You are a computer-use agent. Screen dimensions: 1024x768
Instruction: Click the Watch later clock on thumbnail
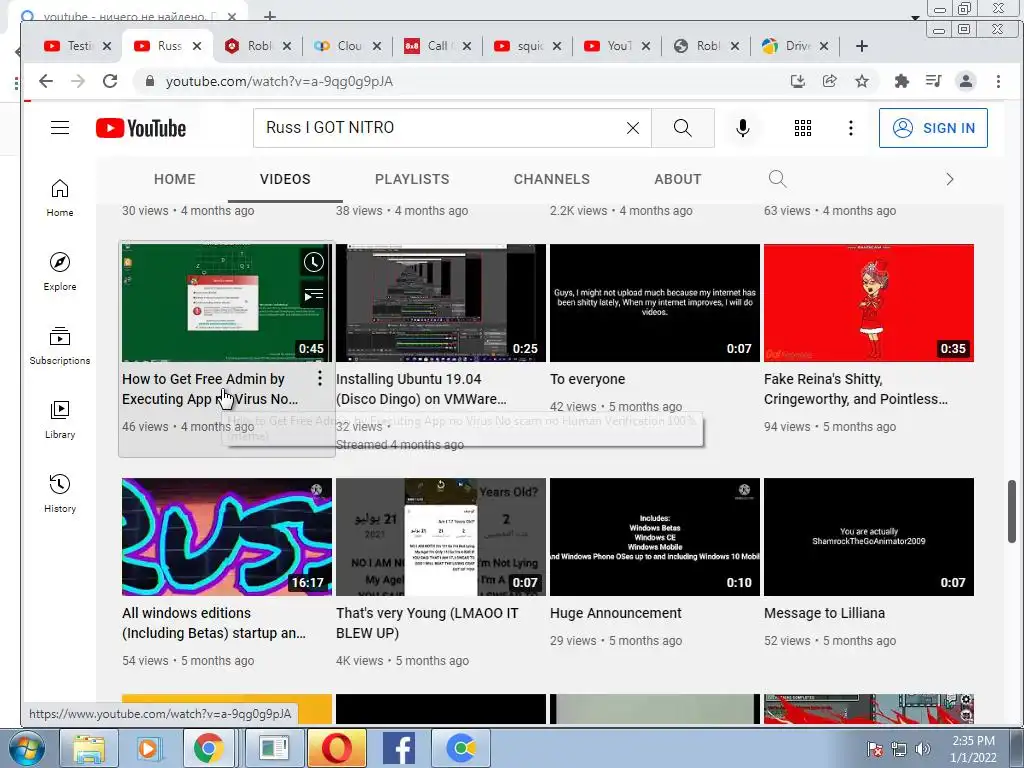pyautogui.click(x=313, y=263)
